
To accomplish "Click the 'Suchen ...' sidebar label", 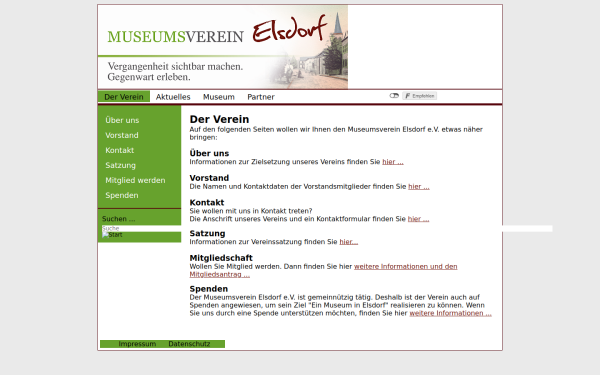I will [x=118, y=219].
